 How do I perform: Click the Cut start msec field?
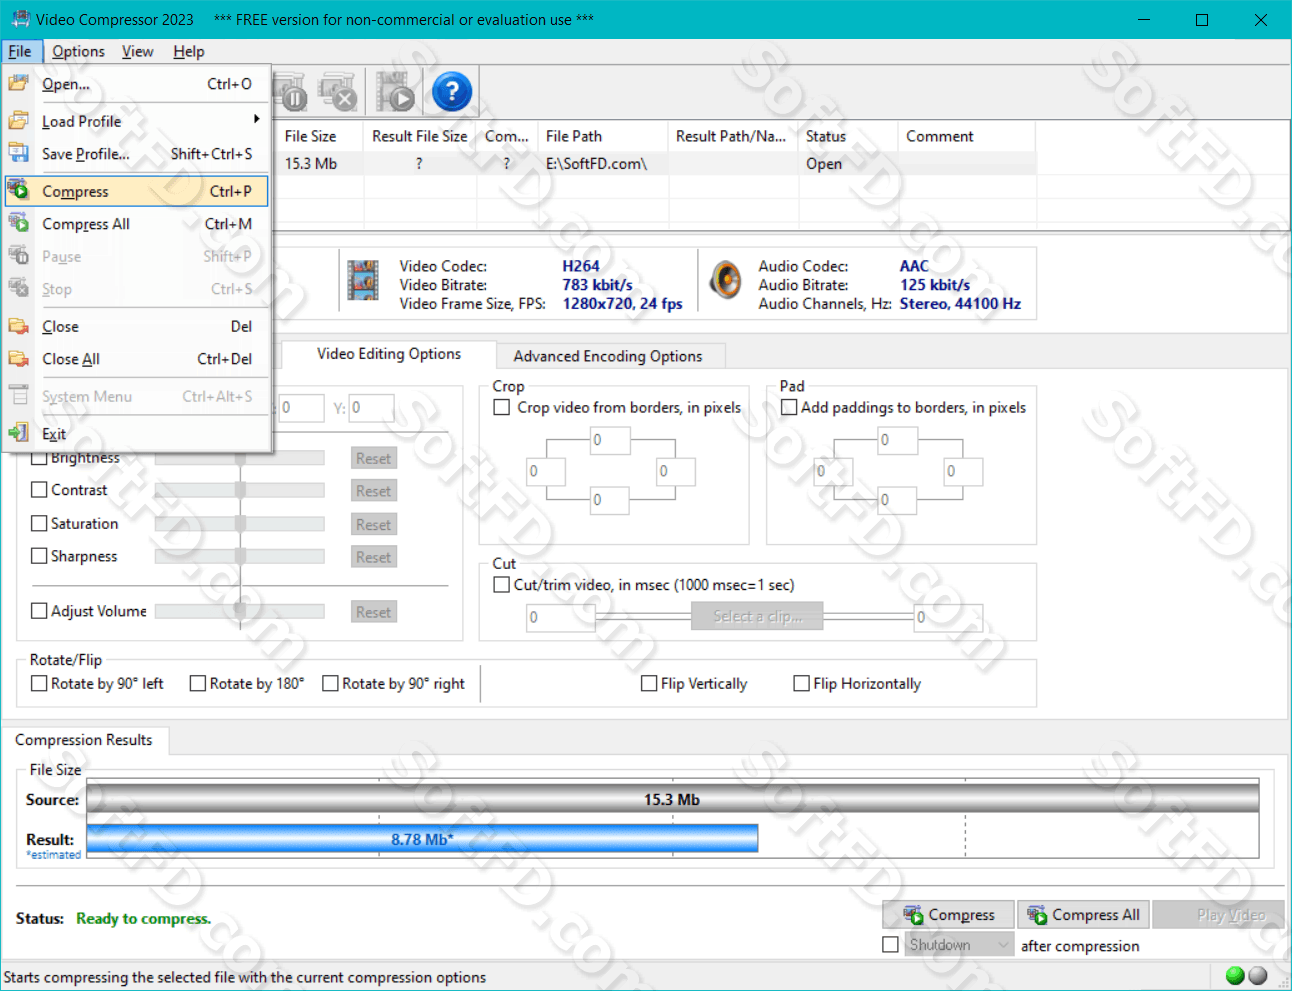click(x=561, y=617)
